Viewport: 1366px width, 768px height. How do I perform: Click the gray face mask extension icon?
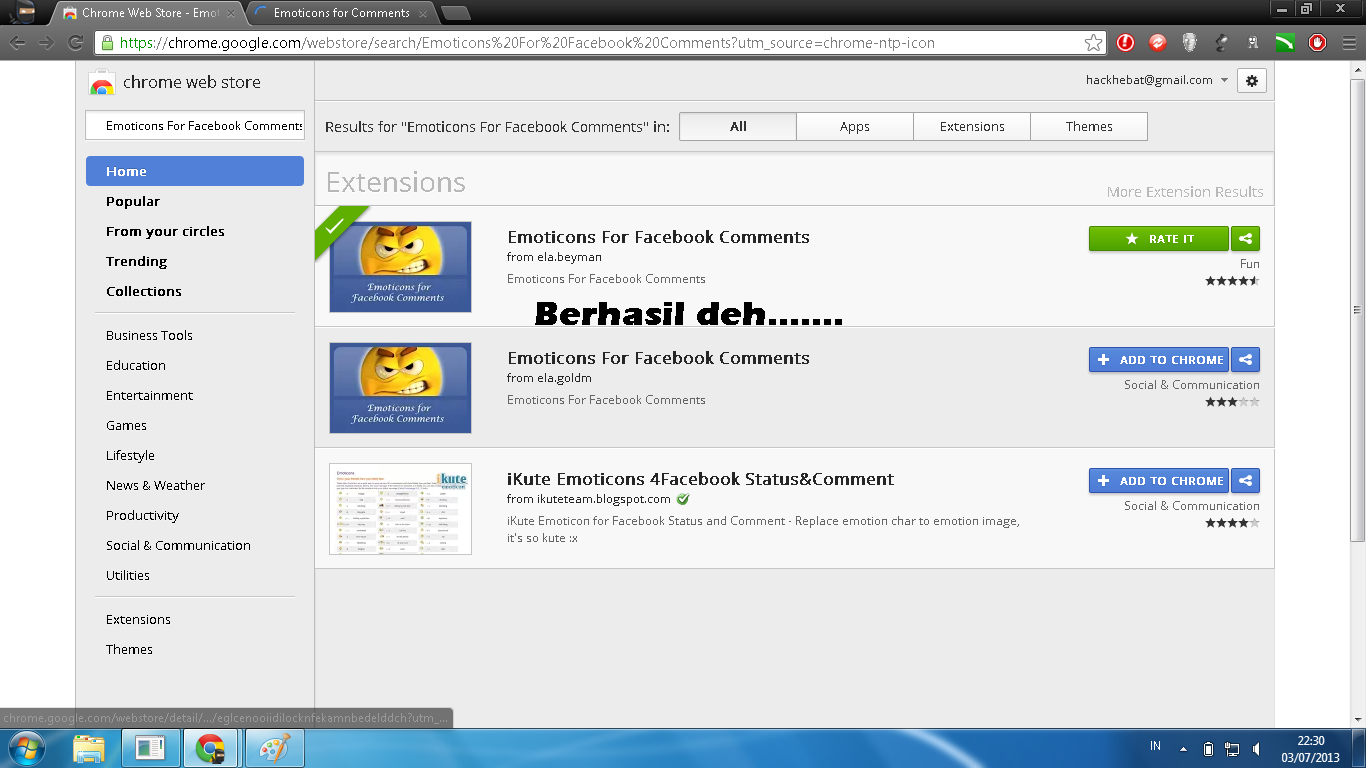1190,43
